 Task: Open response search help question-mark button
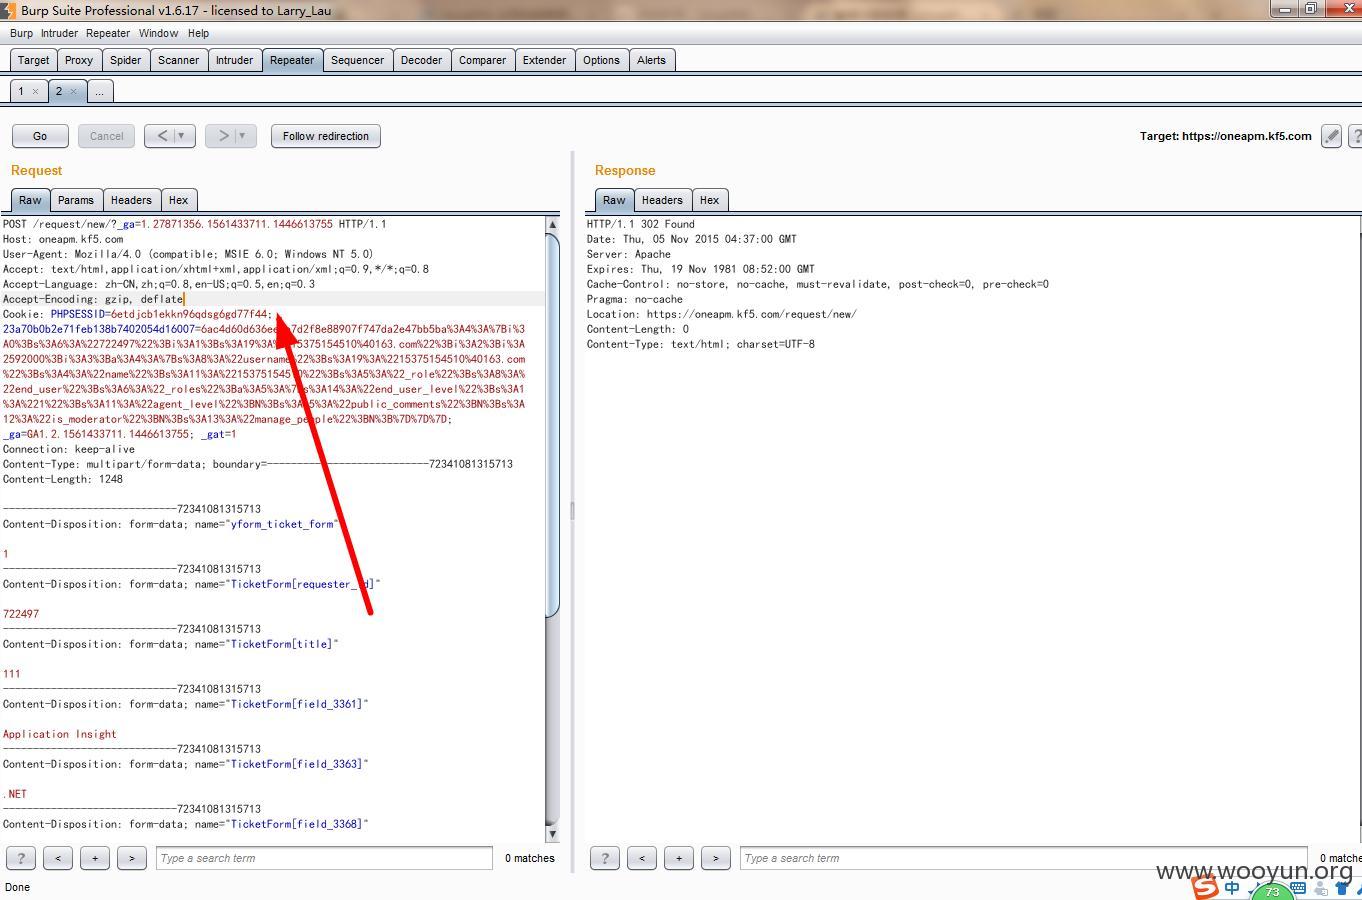click(605, 858)
